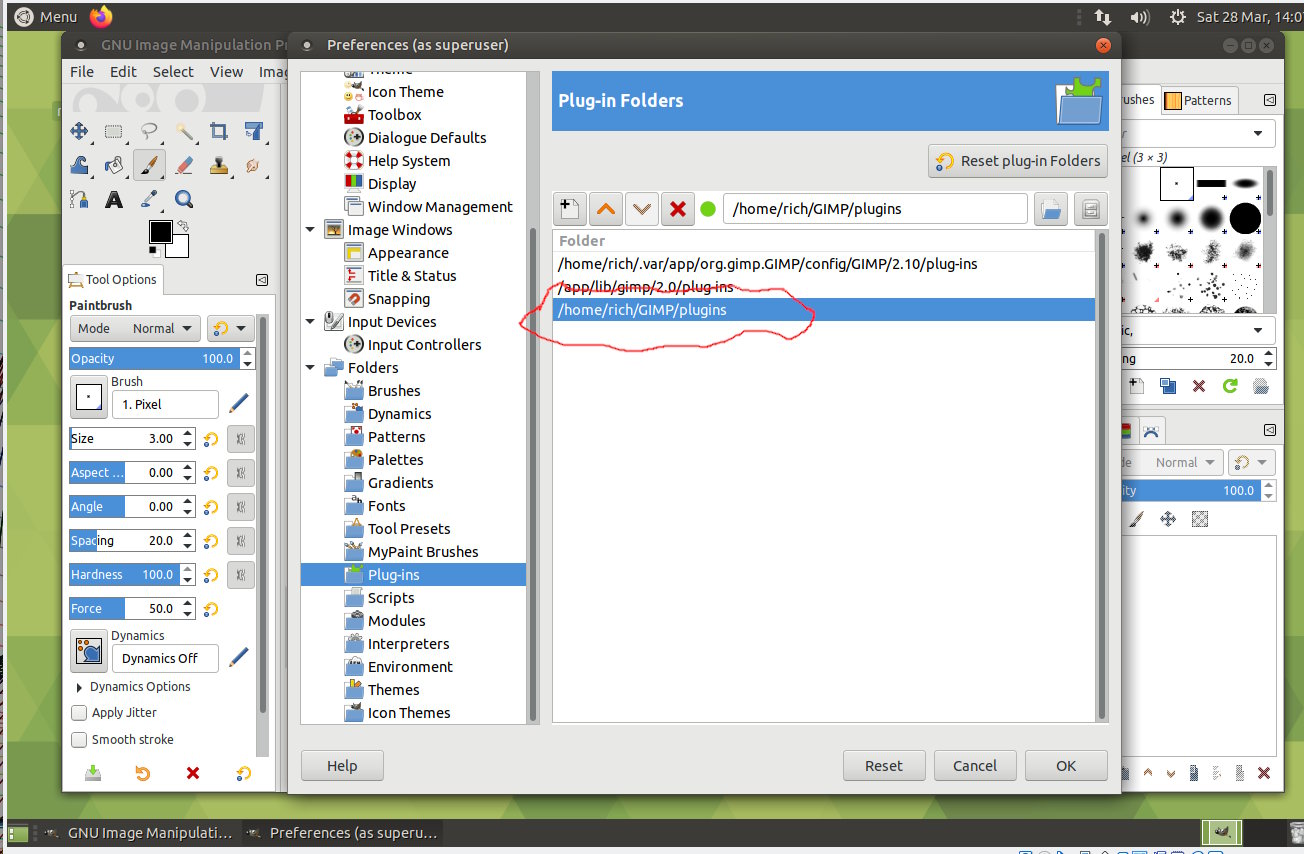This screenshot has height=854, width=1304.
Task: Toggle link Hardness to brush native
Action: [240, 575]
